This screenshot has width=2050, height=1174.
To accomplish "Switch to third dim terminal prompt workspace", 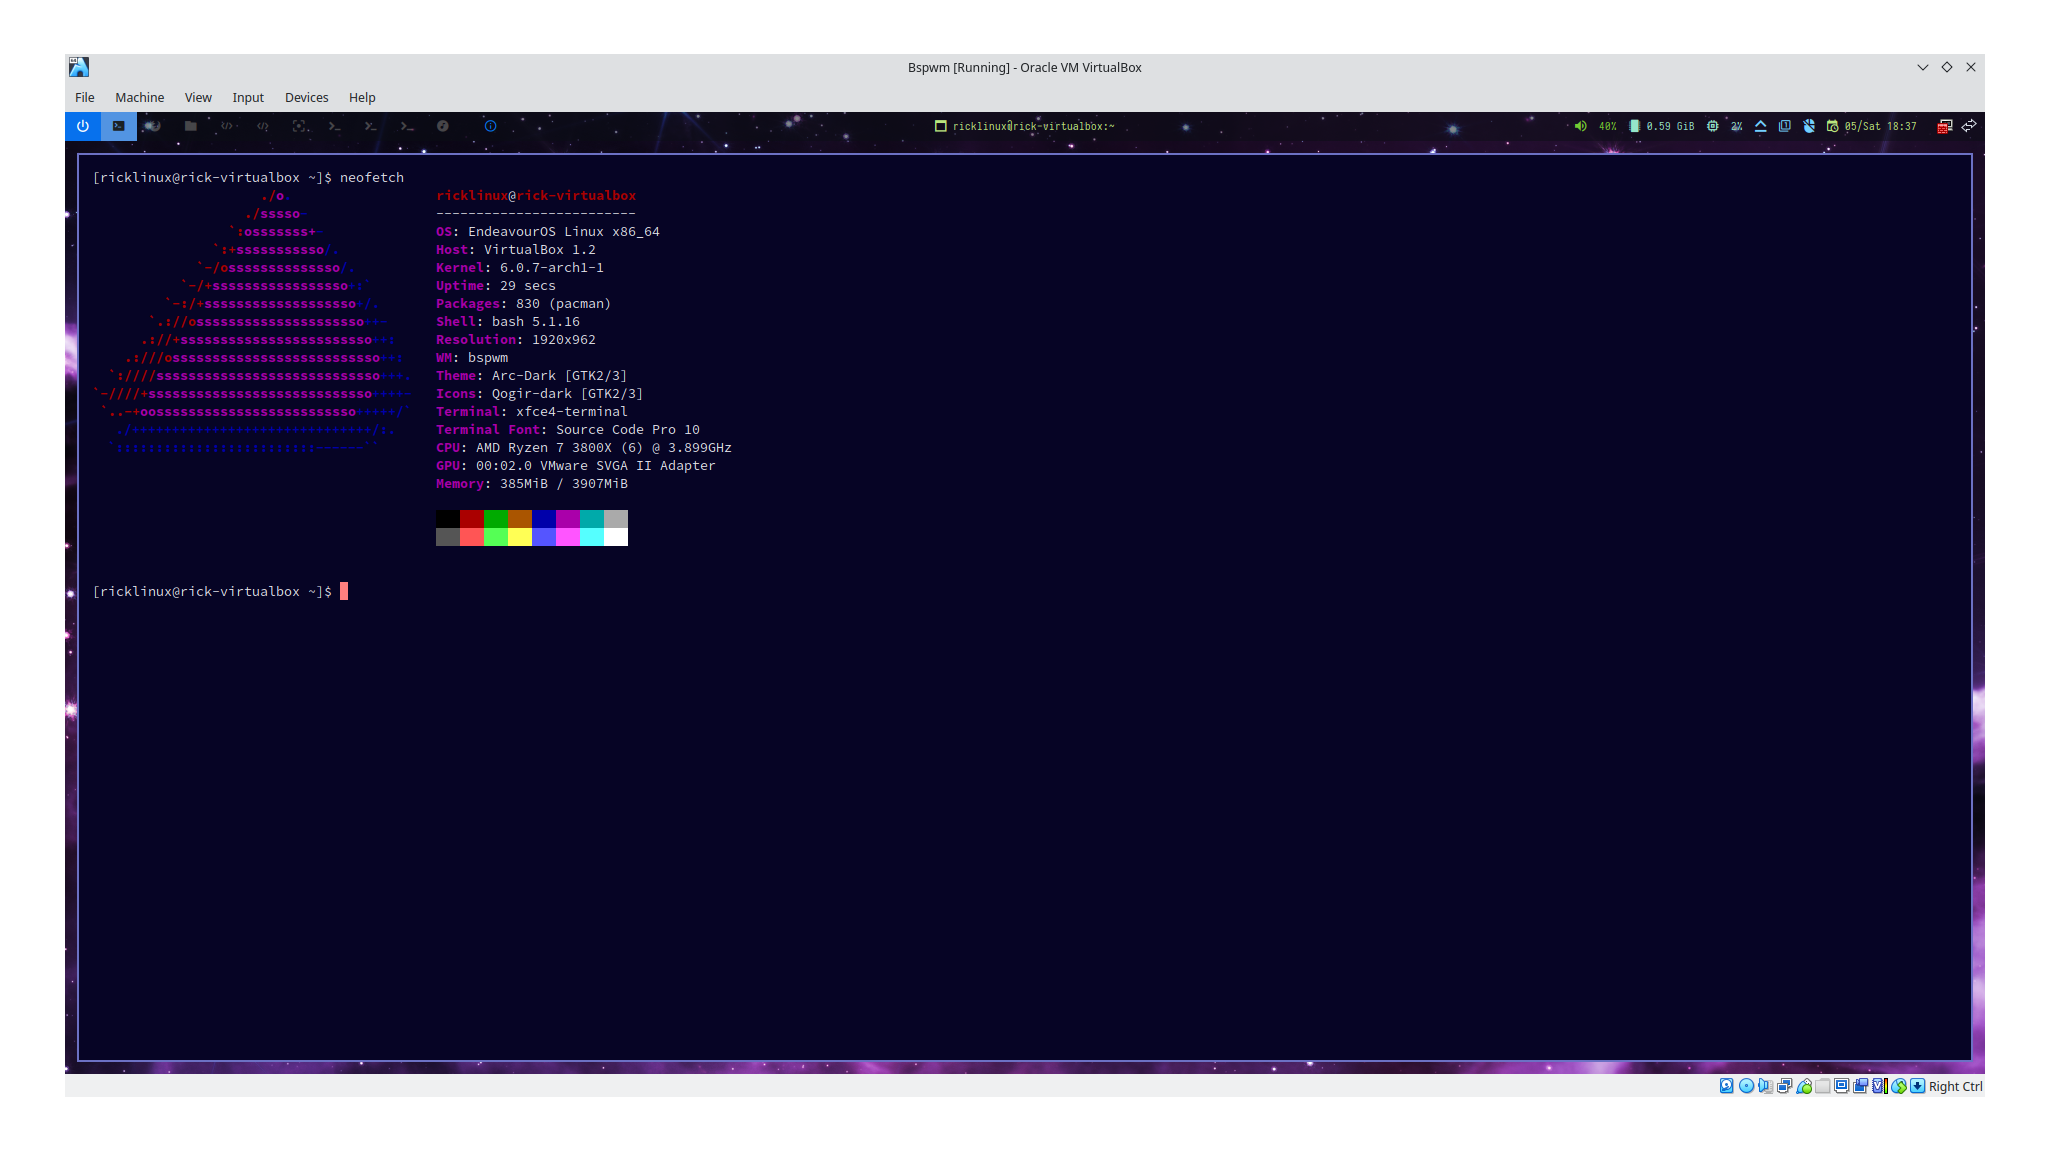I will pyautogui.click(x=407, y=126).
